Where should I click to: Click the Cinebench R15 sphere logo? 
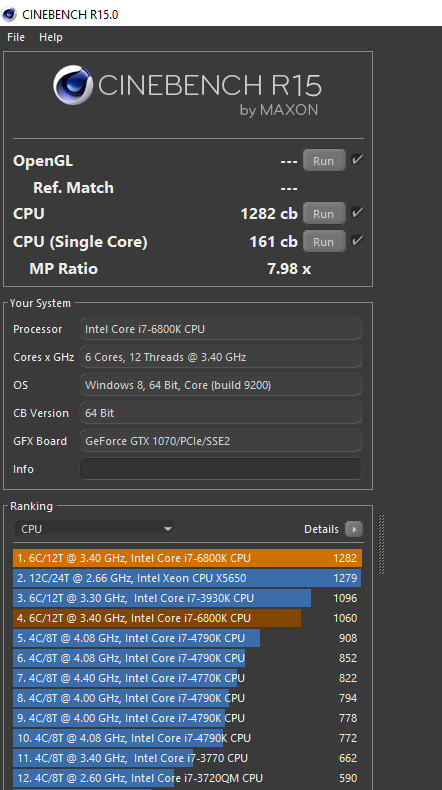coord(73,85)
